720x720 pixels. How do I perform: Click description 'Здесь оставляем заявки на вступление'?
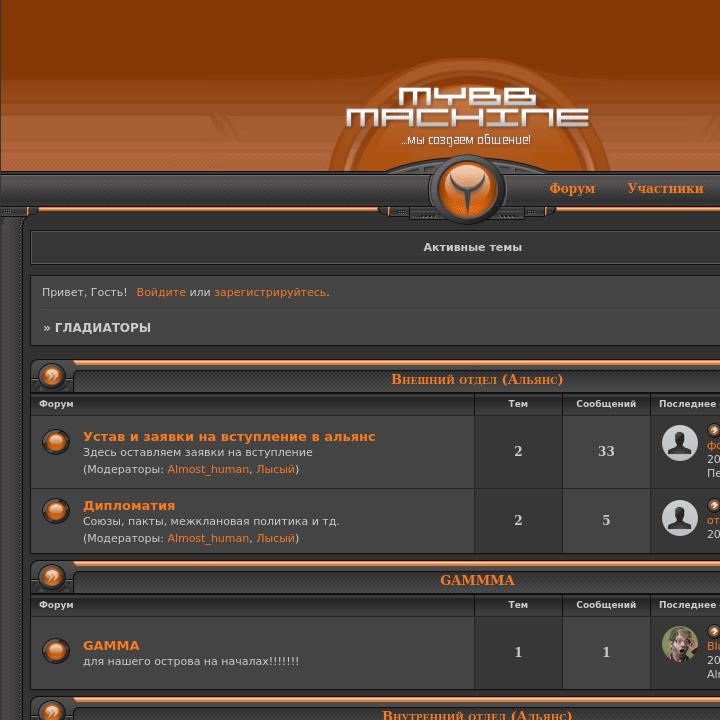[197, 452]
